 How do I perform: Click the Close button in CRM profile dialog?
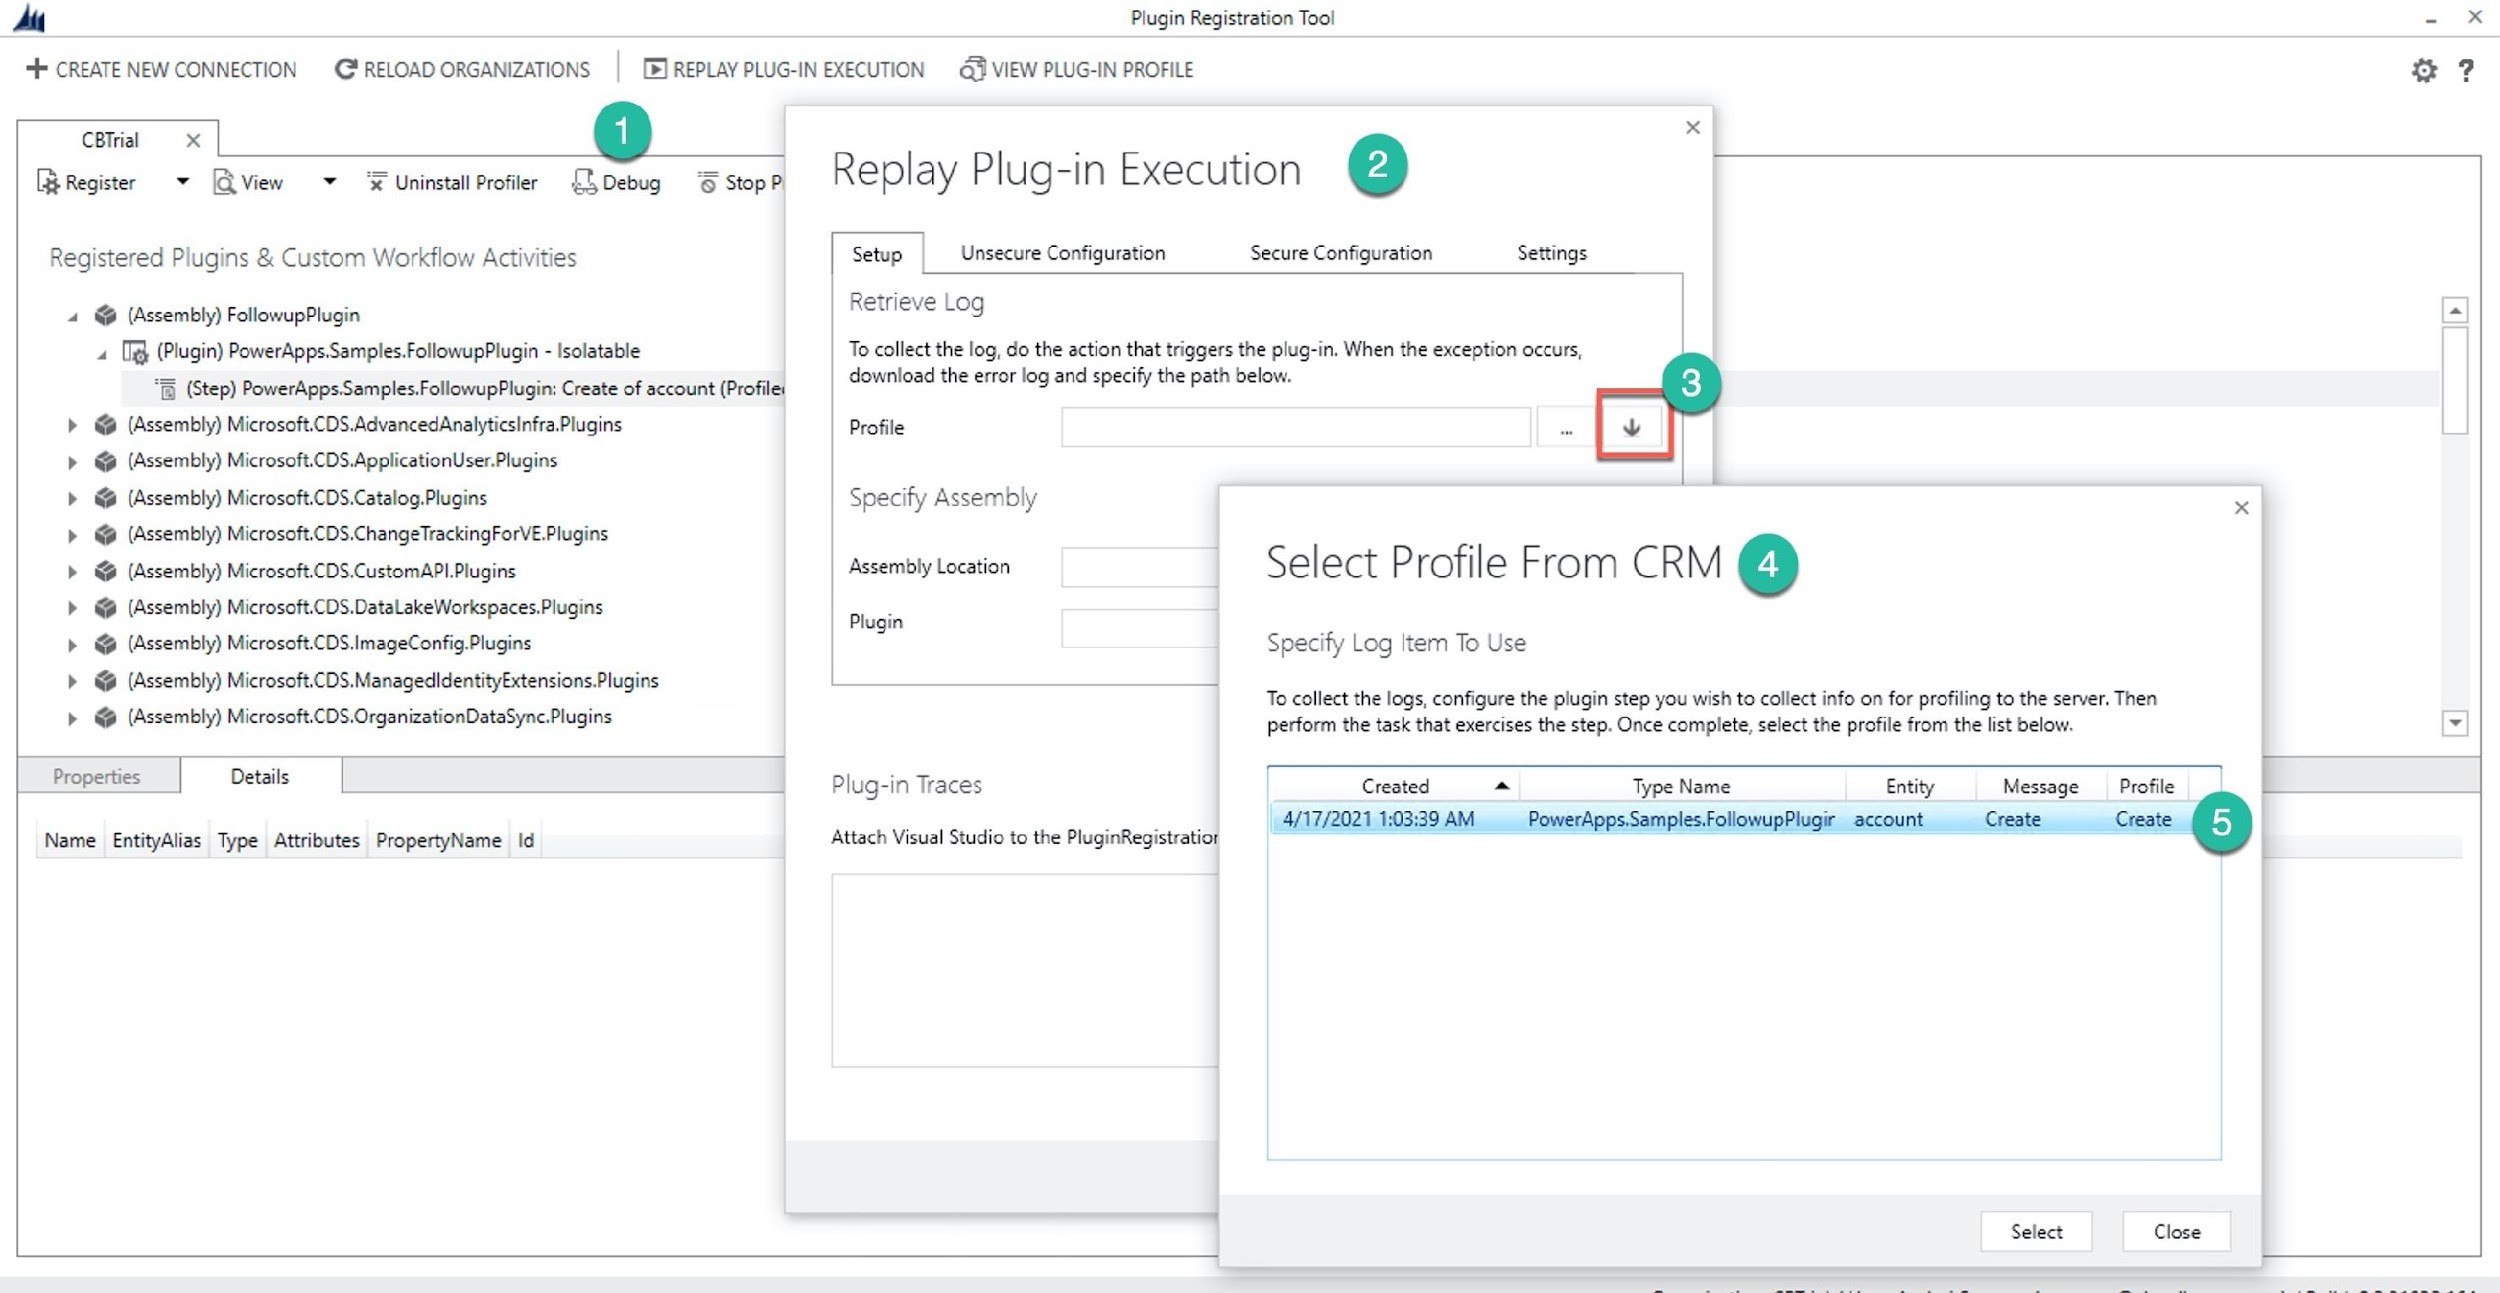pyautogui.click(x=2177, y=1232)
